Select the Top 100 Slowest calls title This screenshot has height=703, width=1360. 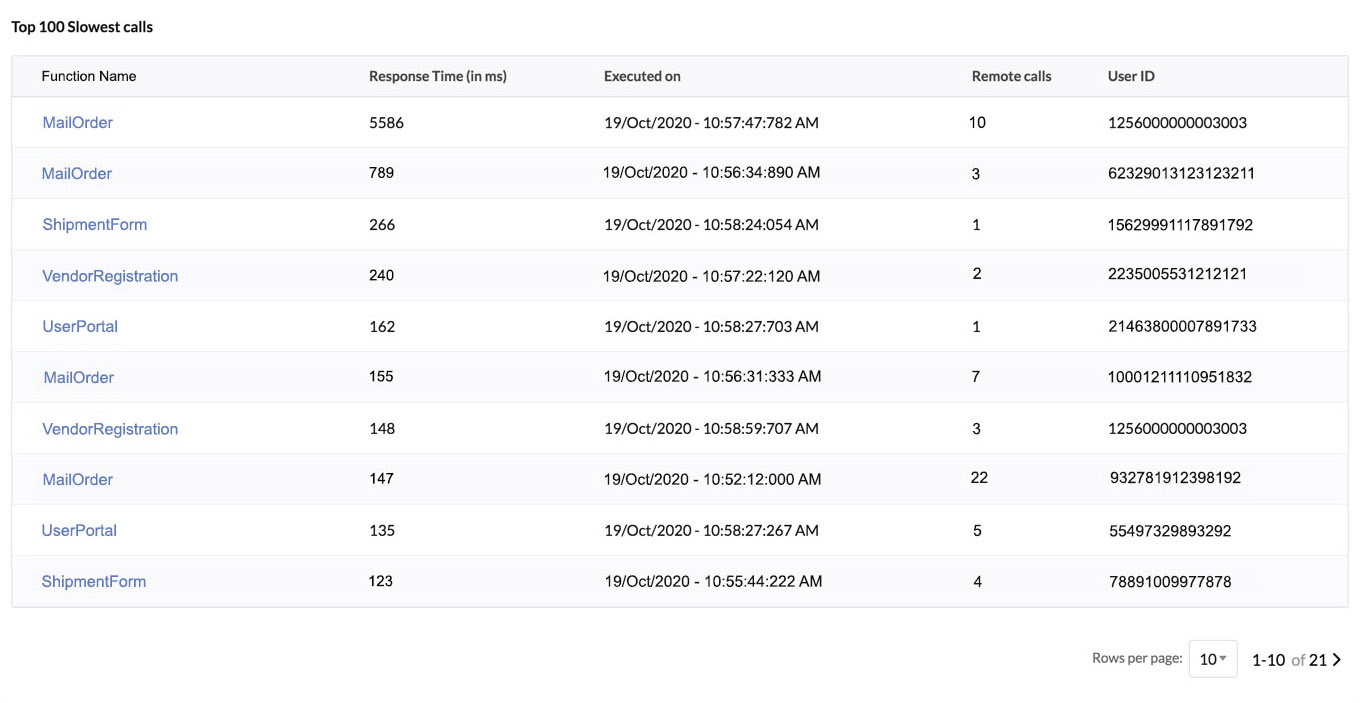[x=82, y=27]
